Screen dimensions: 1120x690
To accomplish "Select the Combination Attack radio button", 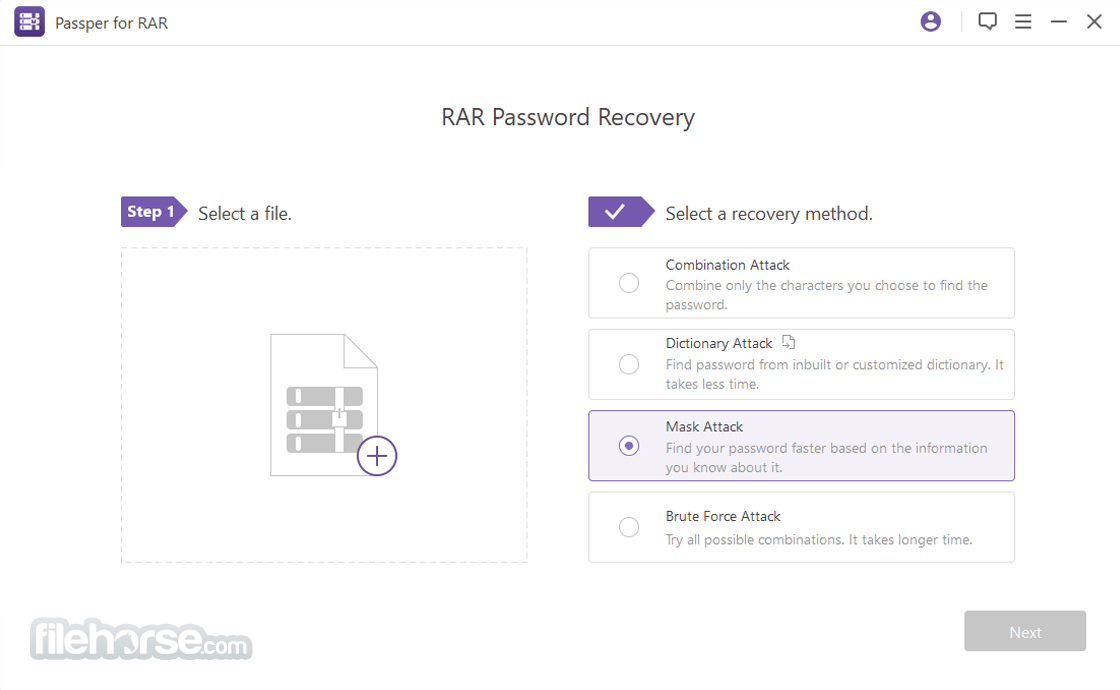I will click(x=629, y=283).
